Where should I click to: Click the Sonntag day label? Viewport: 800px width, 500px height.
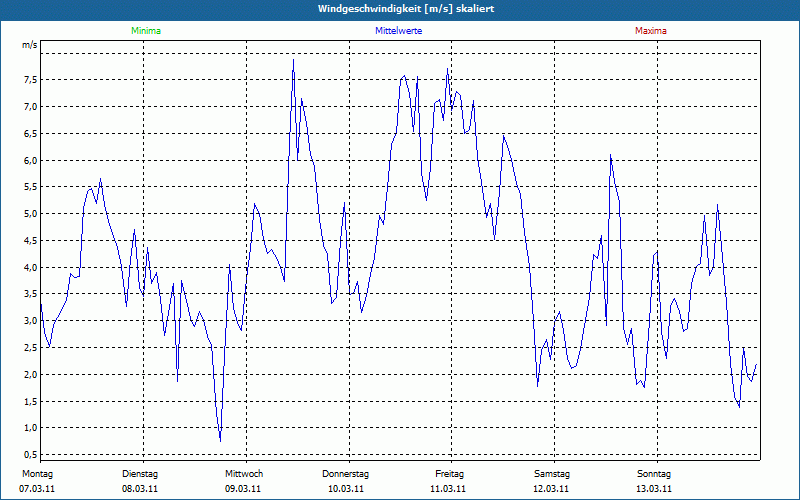point(654,474)
